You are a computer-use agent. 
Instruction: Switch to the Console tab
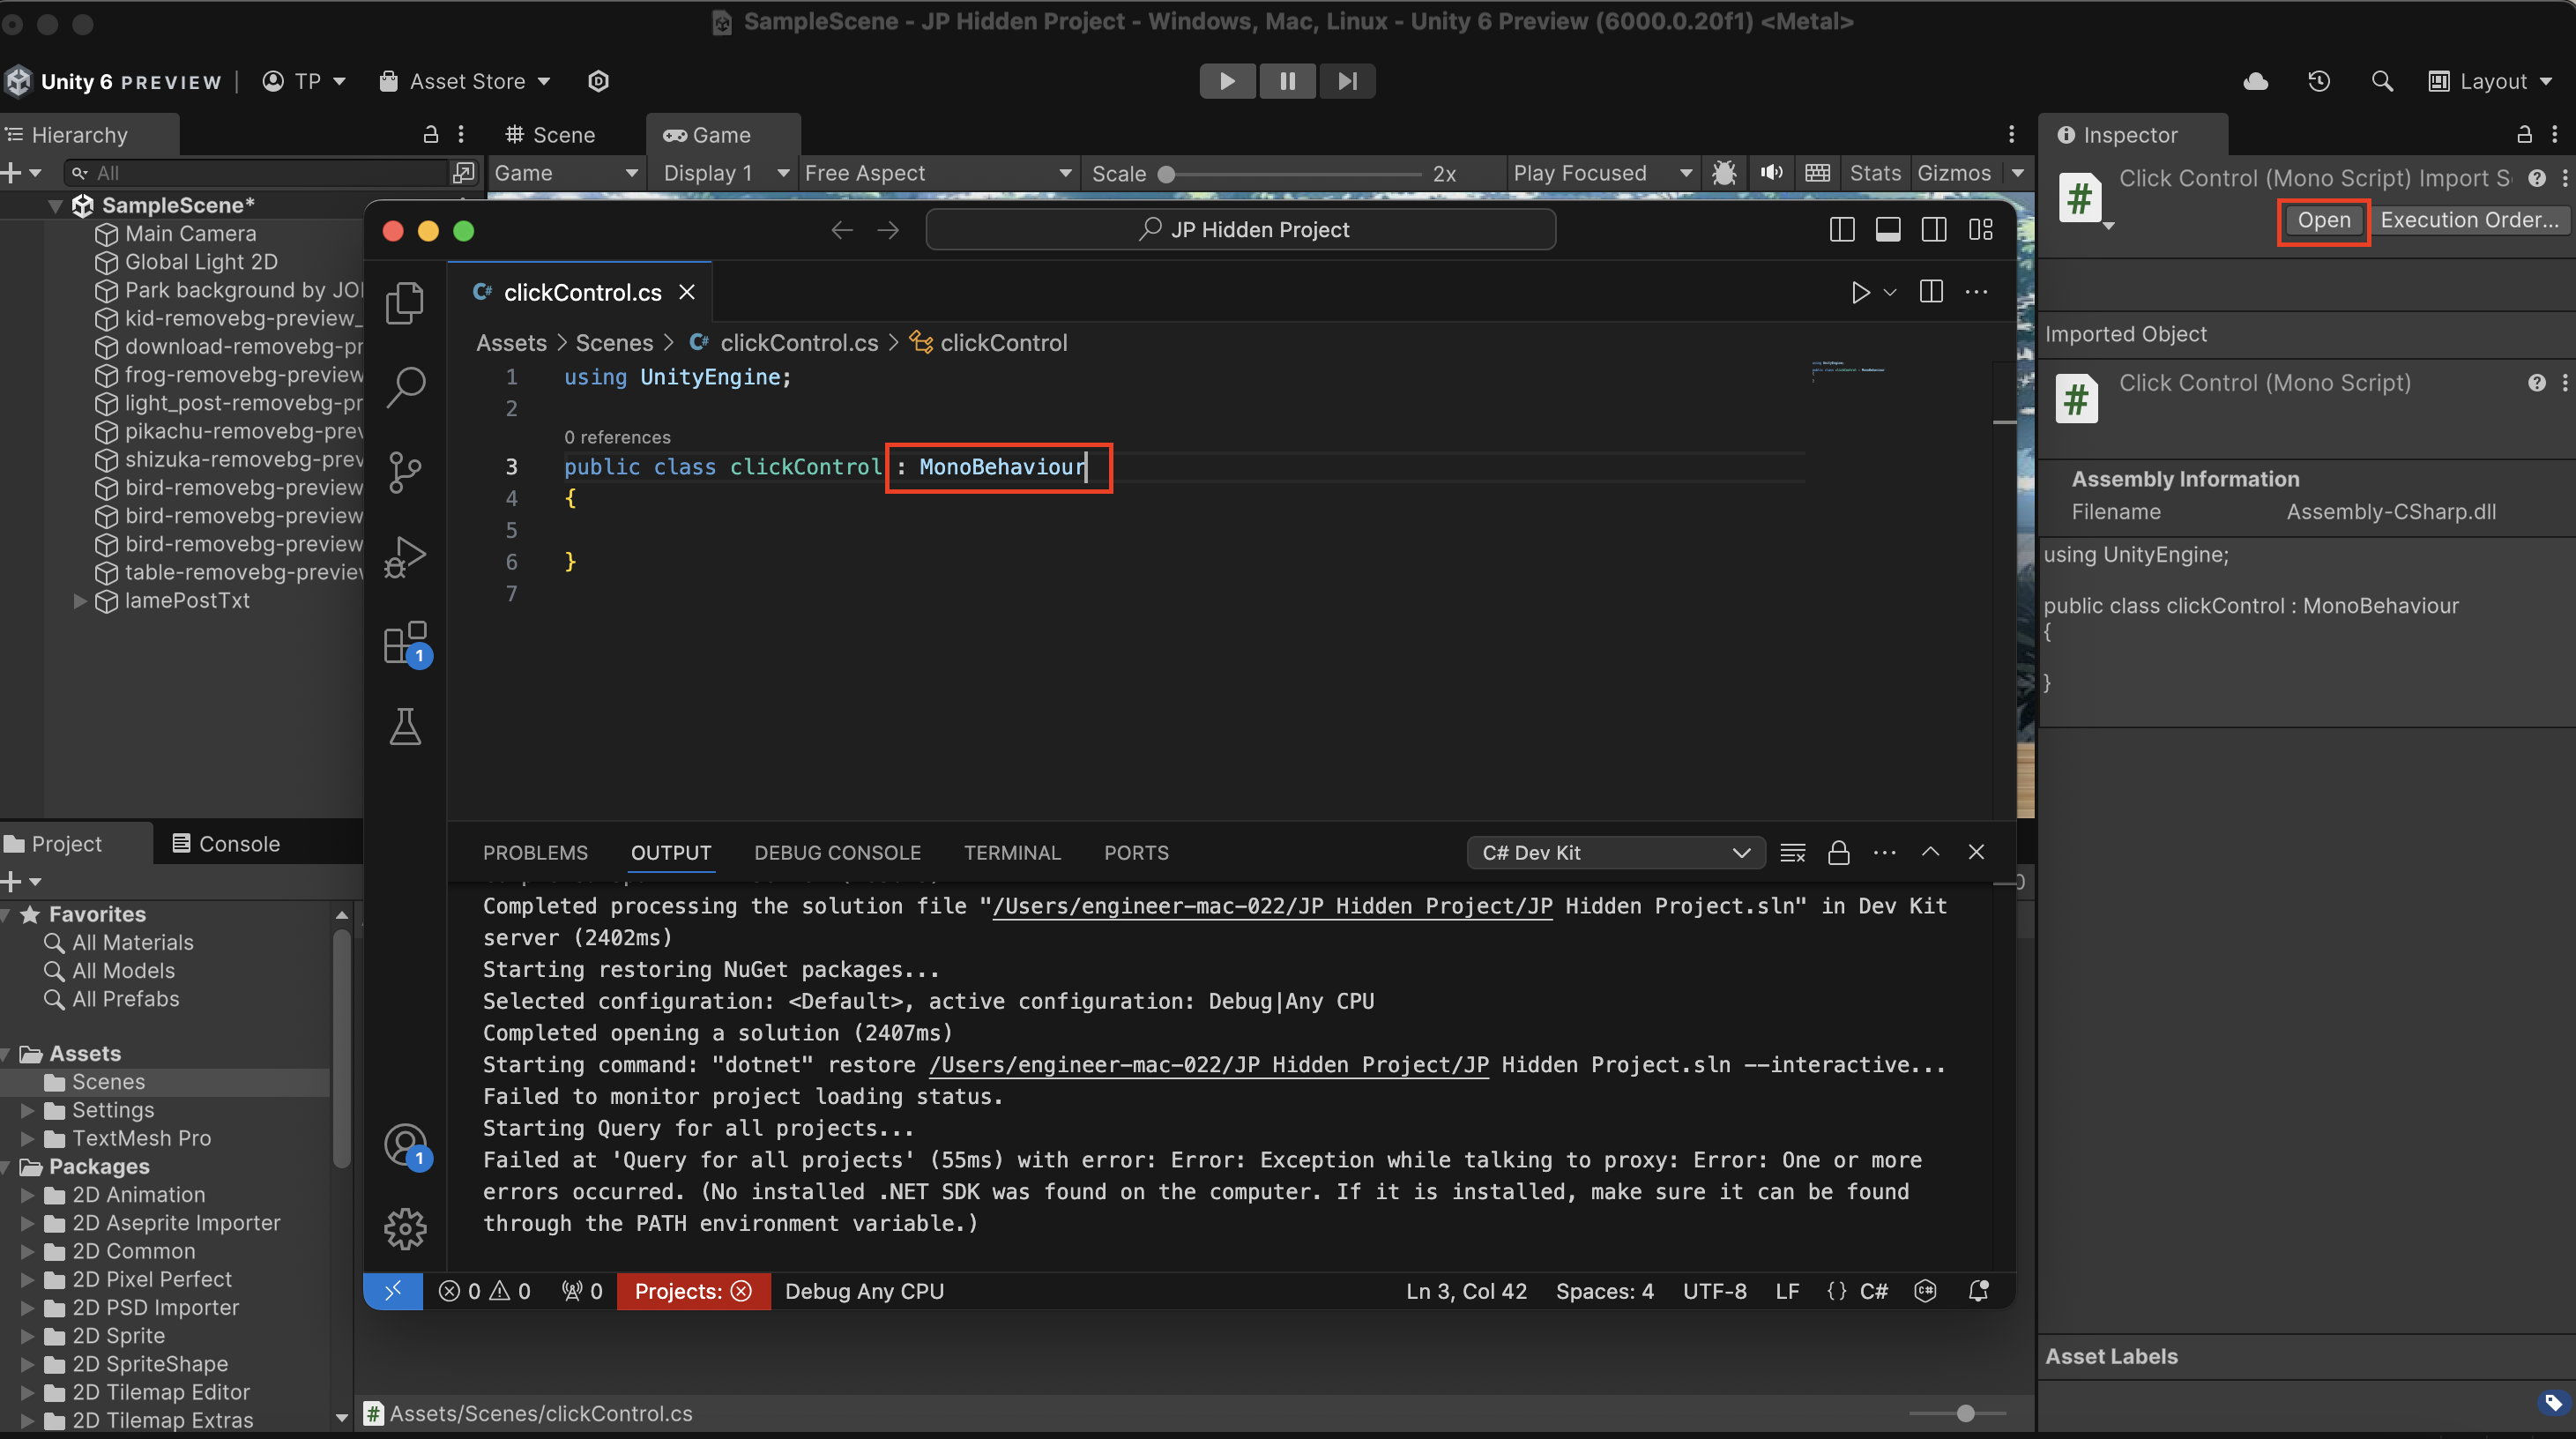point(226,844)
